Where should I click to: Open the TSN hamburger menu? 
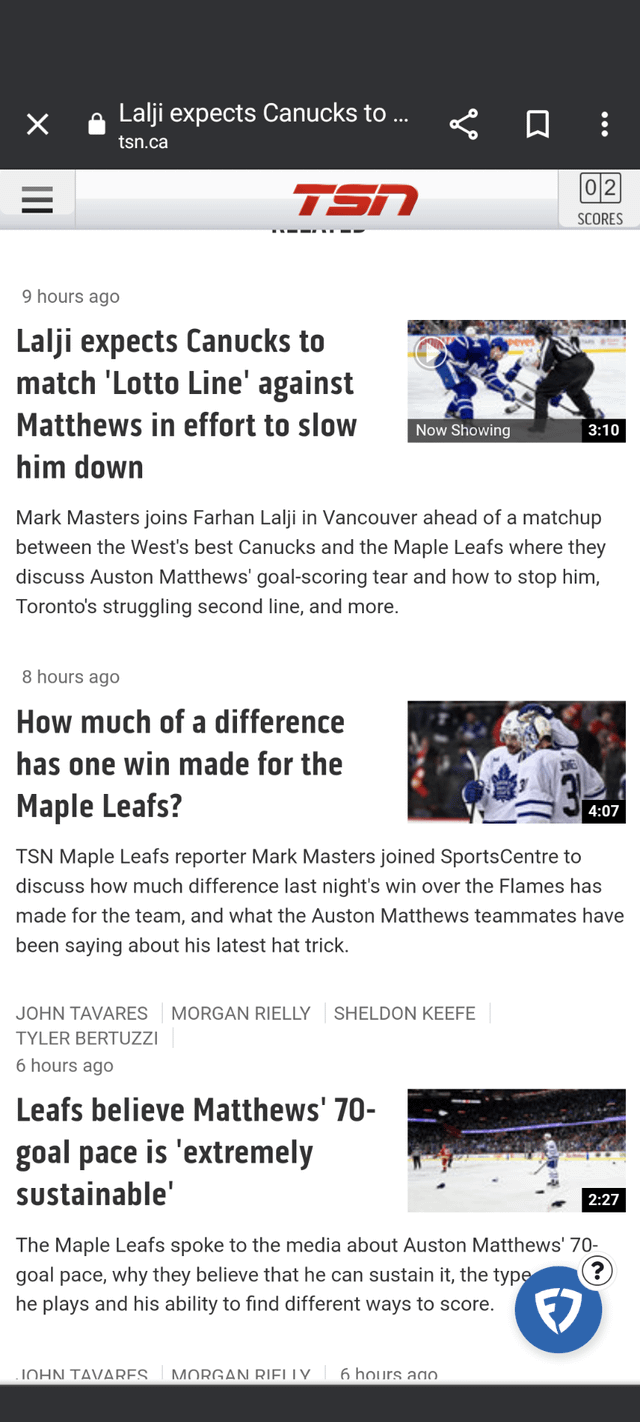[x=37, y=200]
